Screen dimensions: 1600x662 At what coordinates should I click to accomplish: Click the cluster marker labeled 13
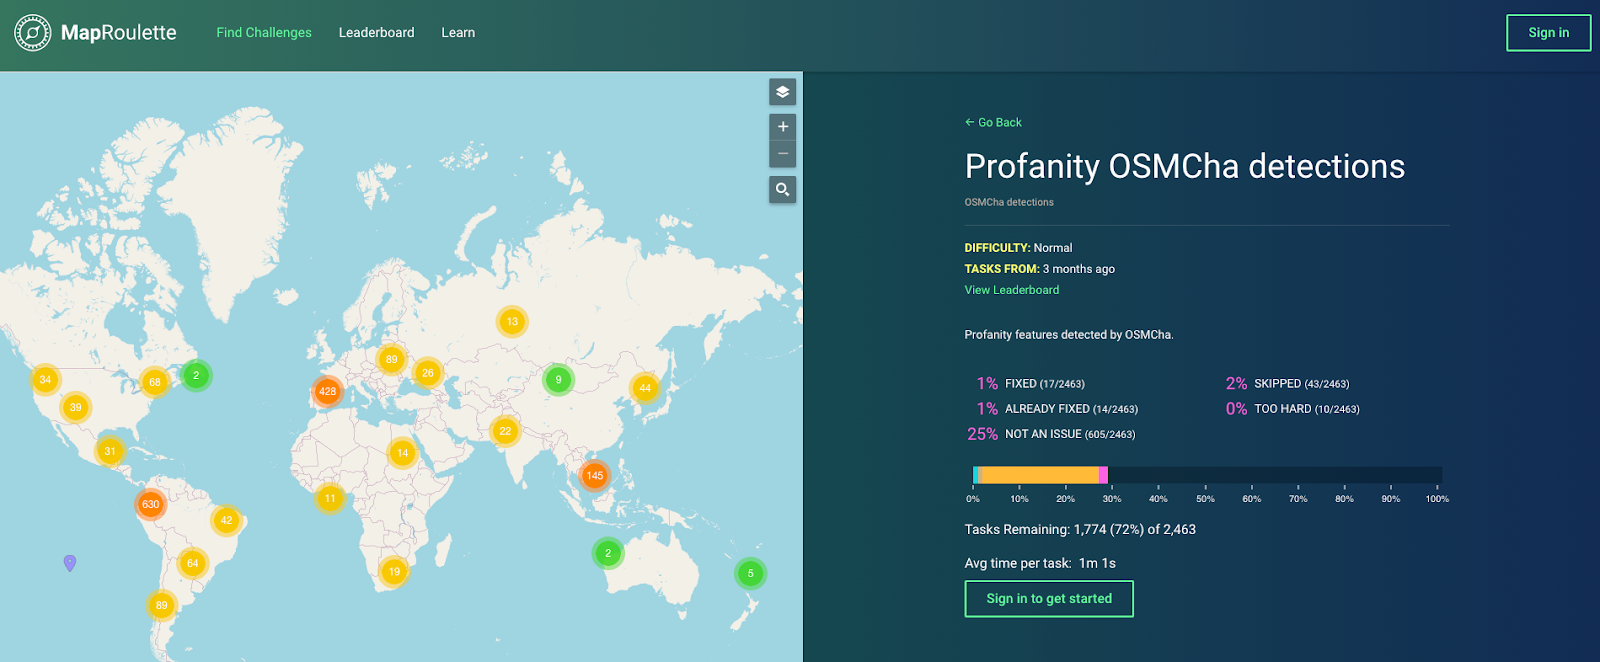512,322
